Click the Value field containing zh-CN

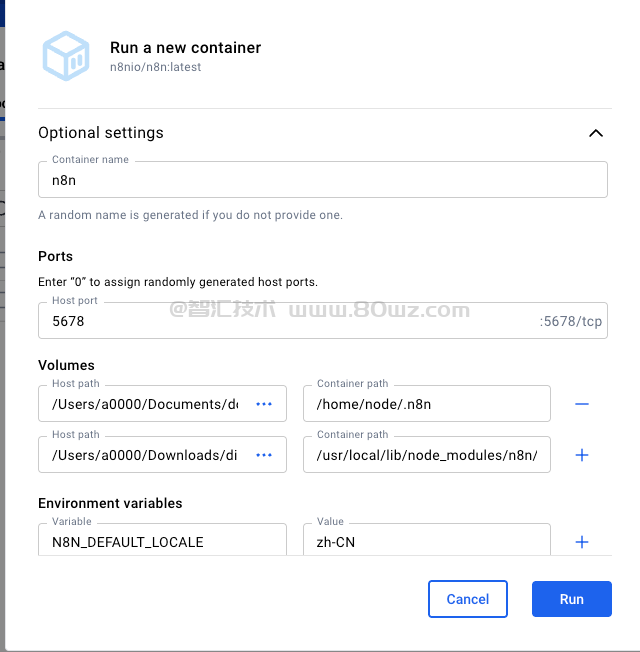pyautogui.click(x=426, y=542)
